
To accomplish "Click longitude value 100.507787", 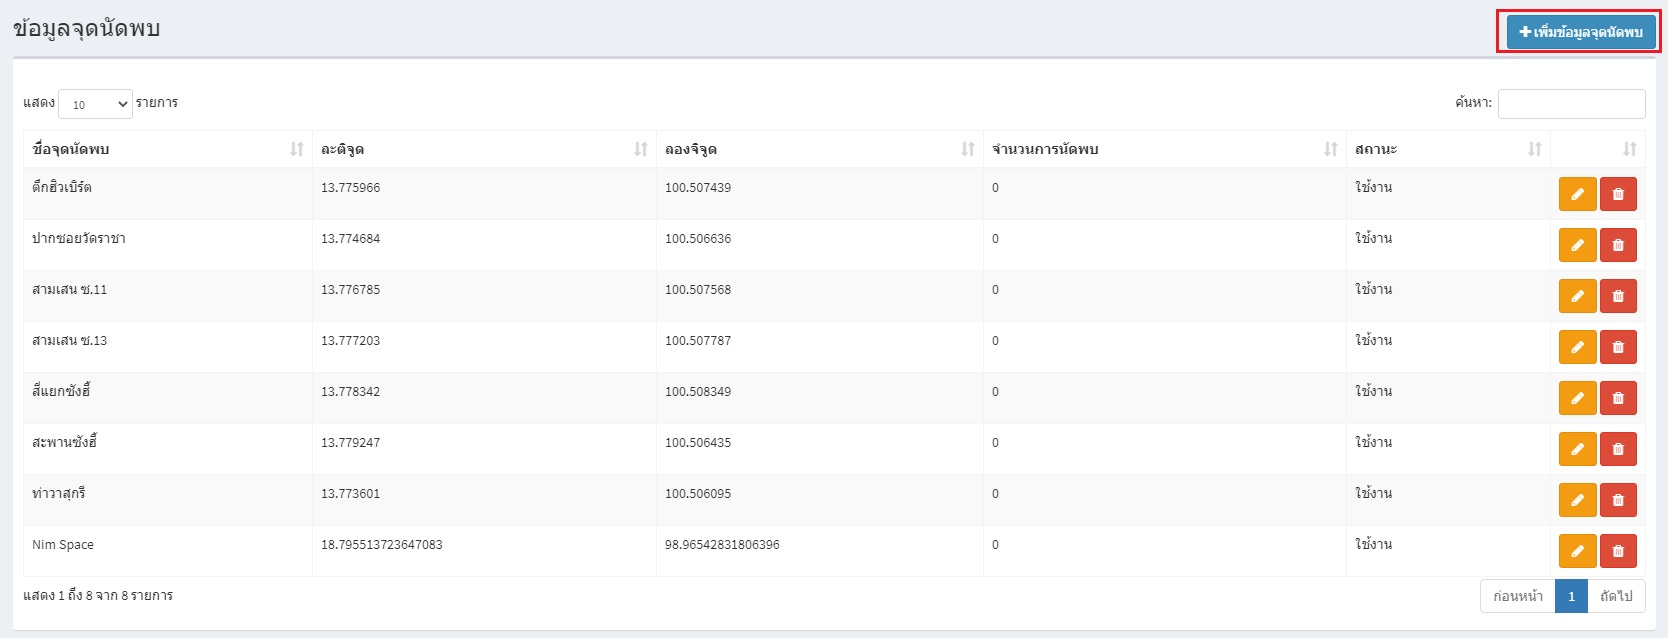I will pos(698,341).
